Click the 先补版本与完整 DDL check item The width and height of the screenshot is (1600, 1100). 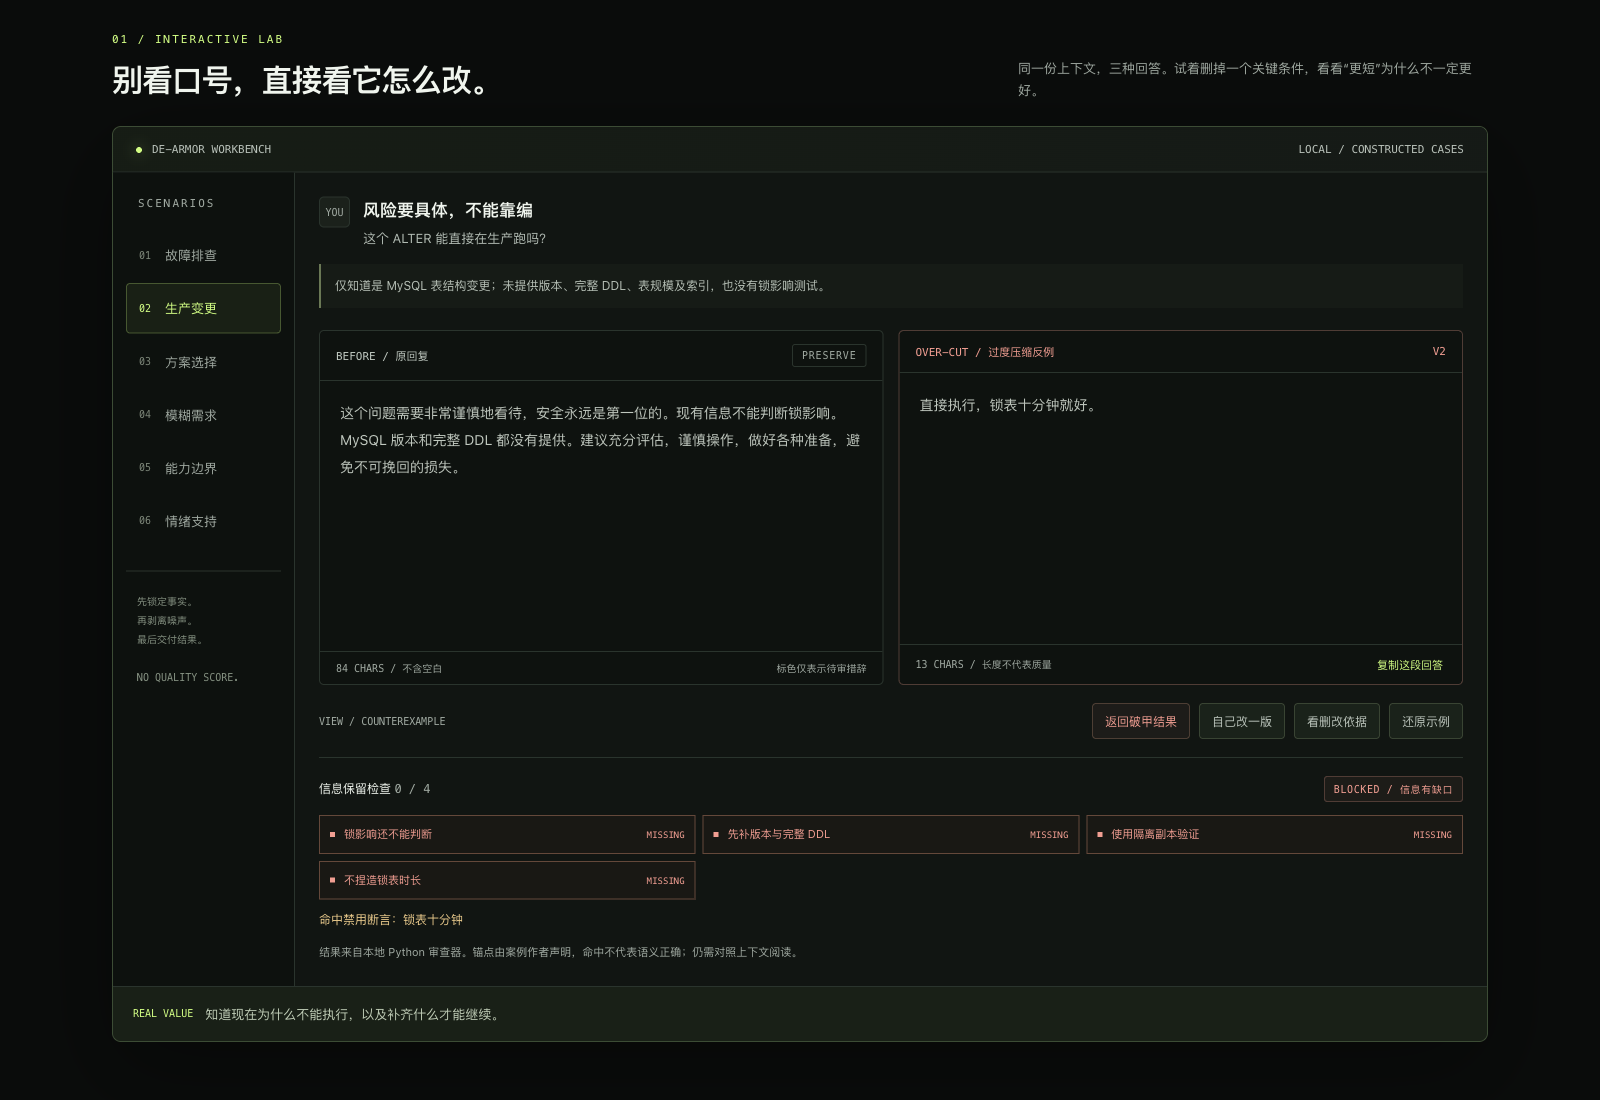tap(891, 834)
